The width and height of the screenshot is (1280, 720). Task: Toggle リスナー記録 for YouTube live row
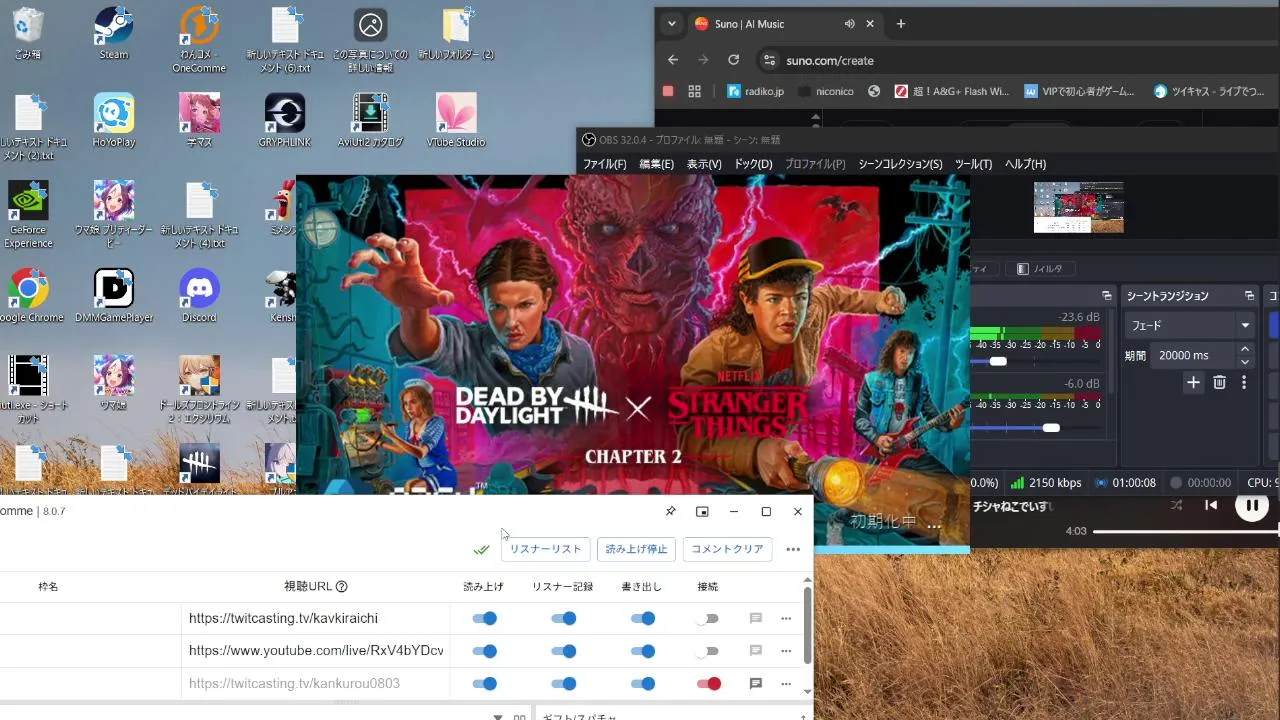point(564,651)
